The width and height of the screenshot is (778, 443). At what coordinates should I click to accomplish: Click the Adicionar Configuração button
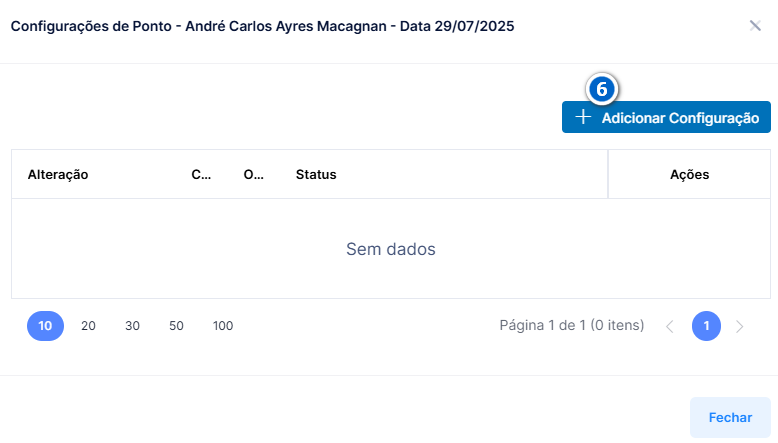coord(666,117)
